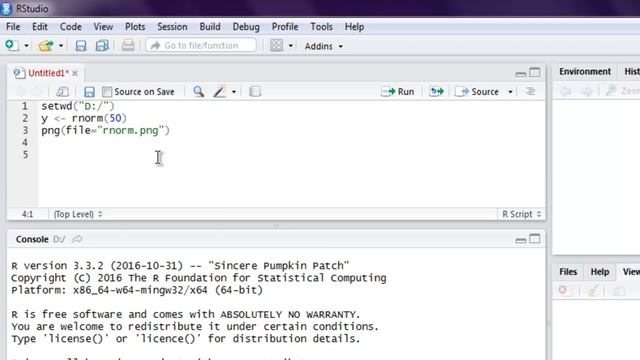
Task: Click the console working directory arrow icon
Action: pos(77,239)
